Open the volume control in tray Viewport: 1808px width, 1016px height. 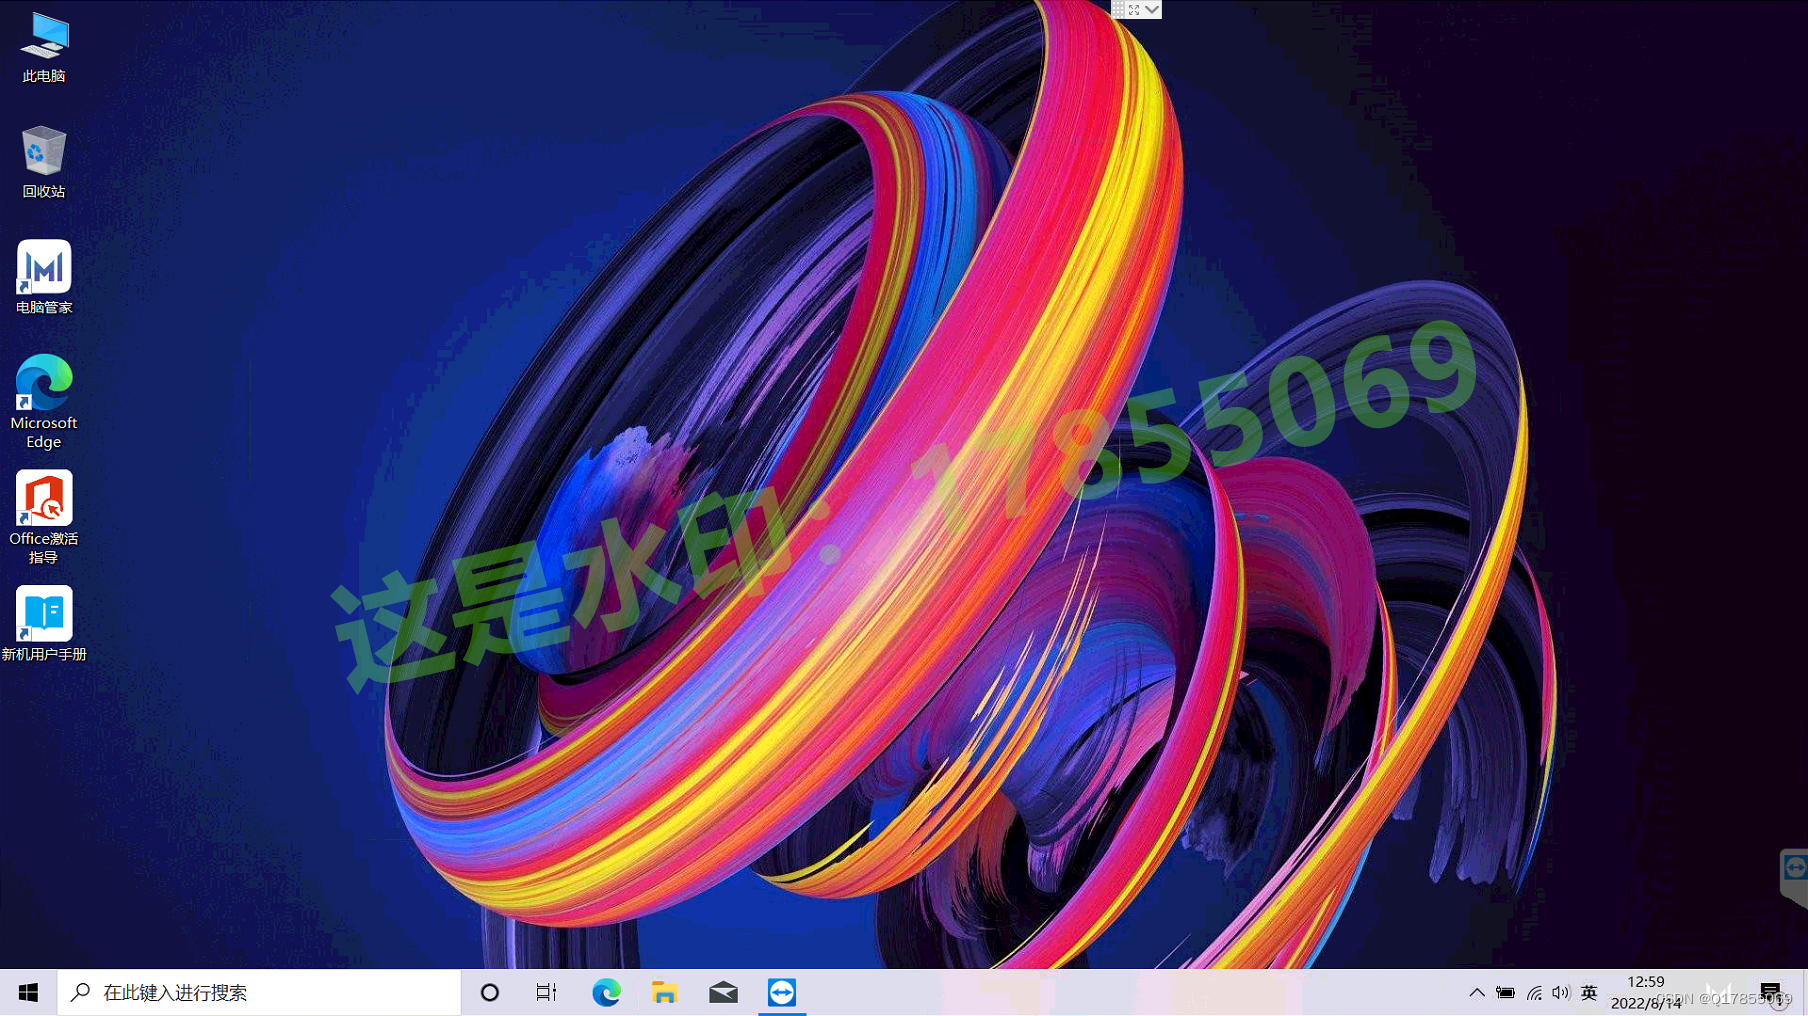click(1561, 993)
